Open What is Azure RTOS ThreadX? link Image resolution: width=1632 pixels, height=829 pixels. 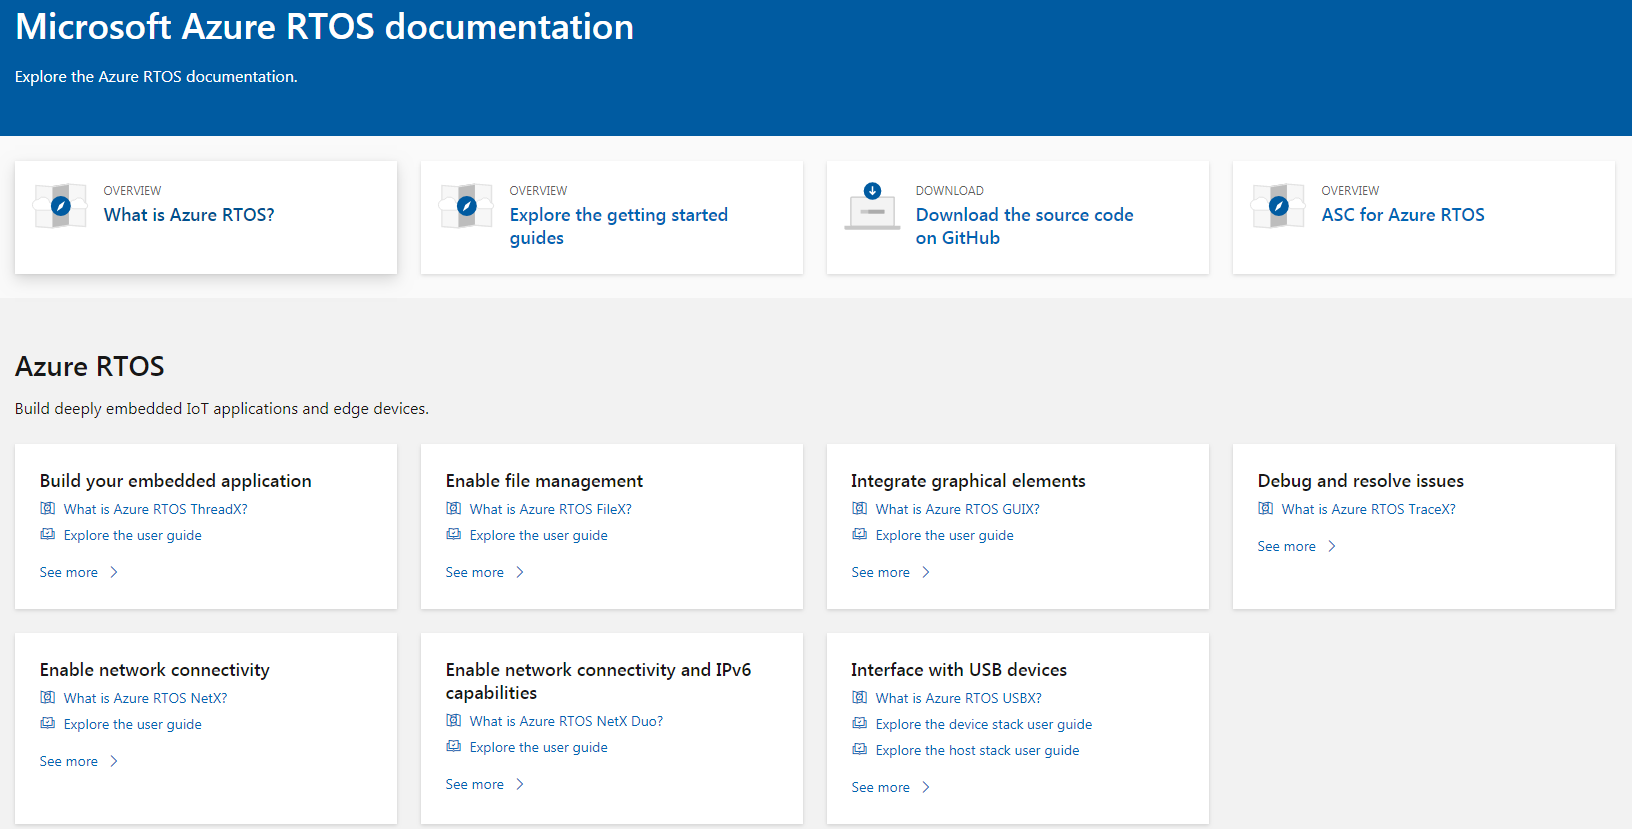click(x=156, y=509)
